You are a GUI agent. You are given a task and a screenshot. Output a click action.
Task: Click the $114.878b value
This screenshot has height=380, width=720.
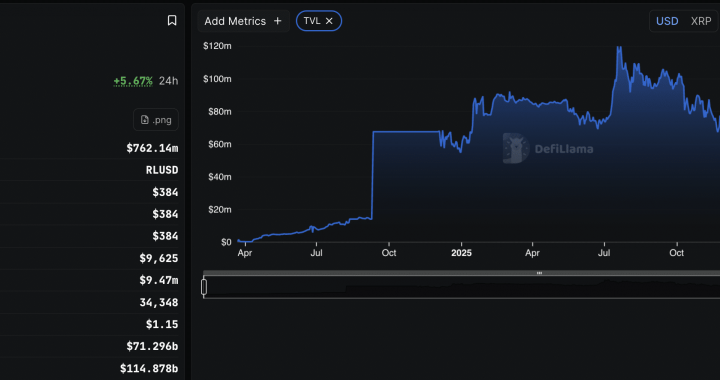(149, 368)
